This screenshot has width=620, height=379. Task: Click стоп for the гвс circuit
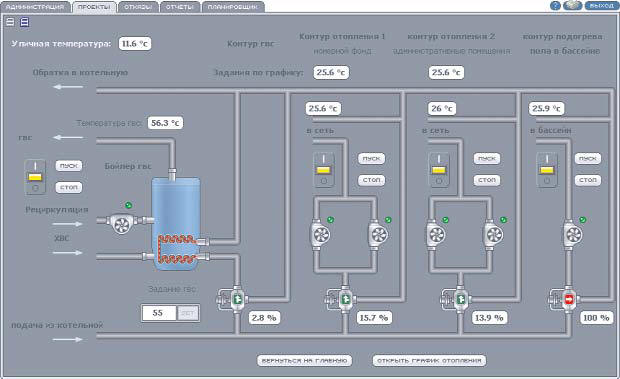click(x=69, y=187)
